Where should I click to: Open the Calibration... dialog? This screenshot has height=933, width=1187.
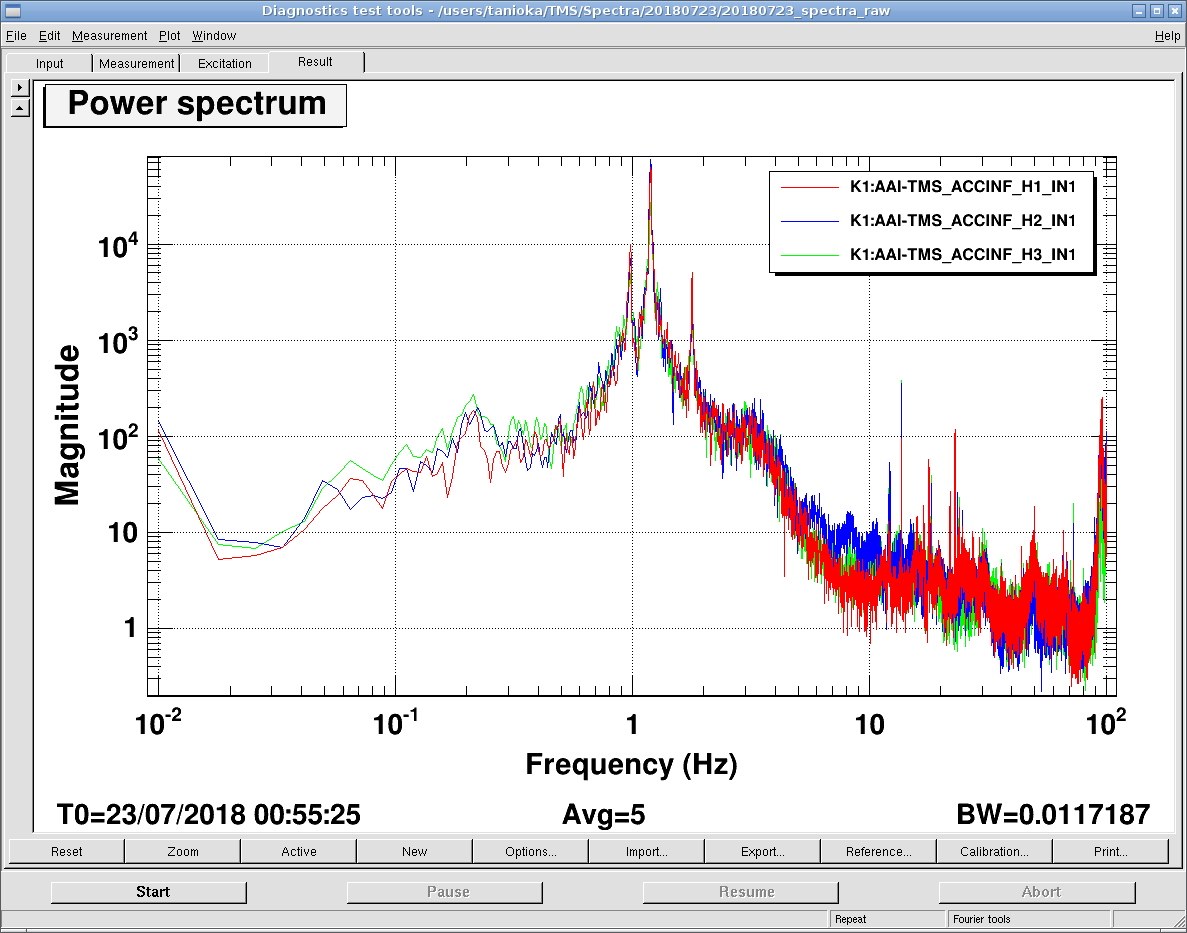point(994,852)
